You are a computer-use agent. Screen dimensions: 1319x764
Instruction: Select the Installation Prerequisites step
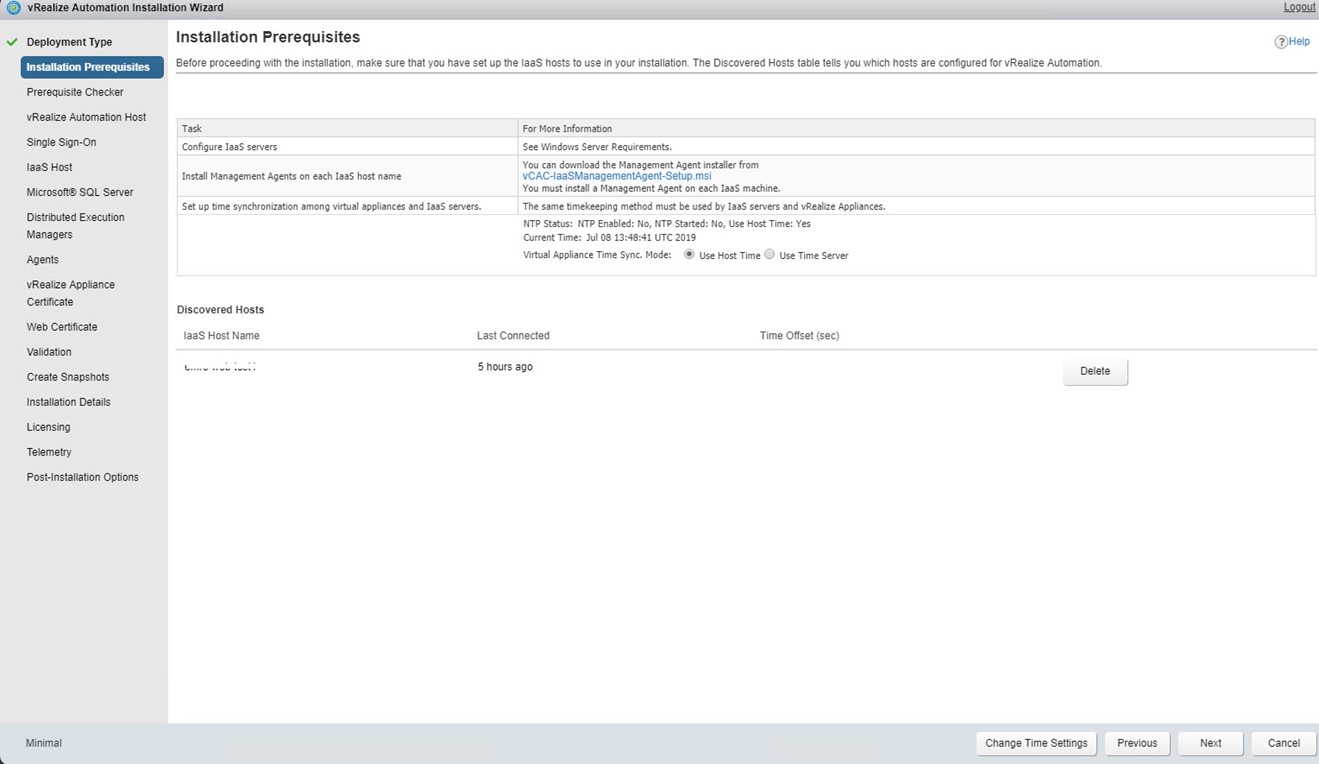click(x=92, y=67)
